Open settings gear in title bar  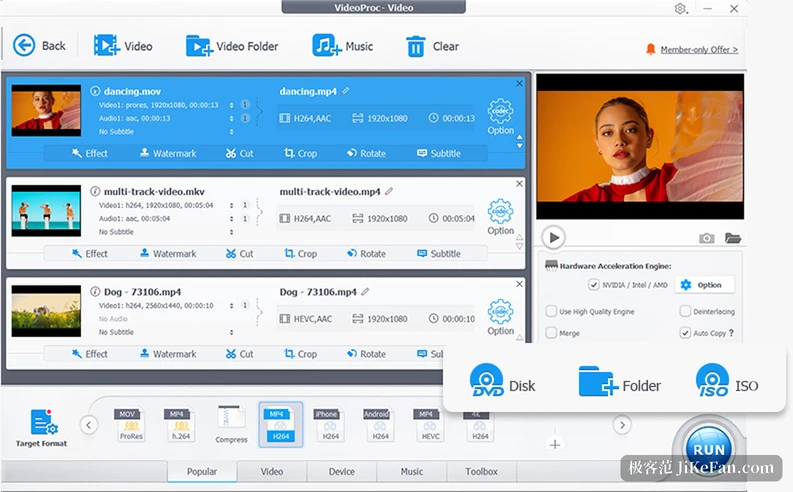(680, 9)
